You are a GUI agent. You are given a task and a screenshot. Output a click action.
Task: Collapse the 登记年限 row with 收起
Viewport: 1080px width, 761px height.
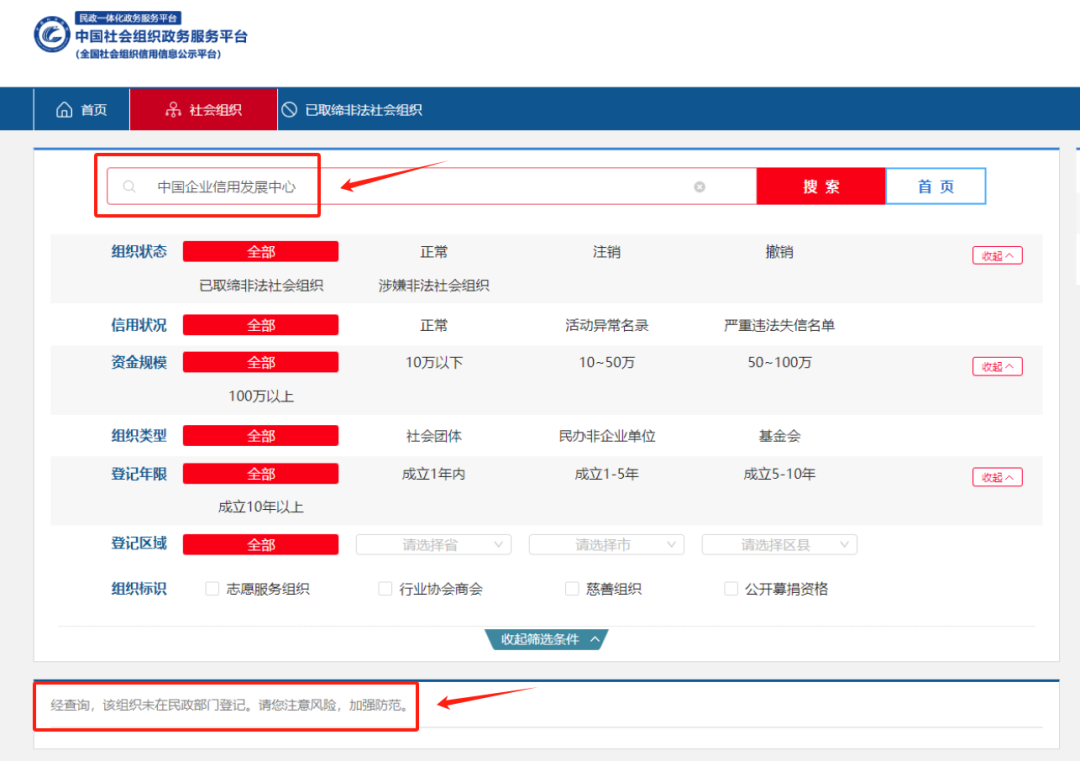[x=997, y=477]
